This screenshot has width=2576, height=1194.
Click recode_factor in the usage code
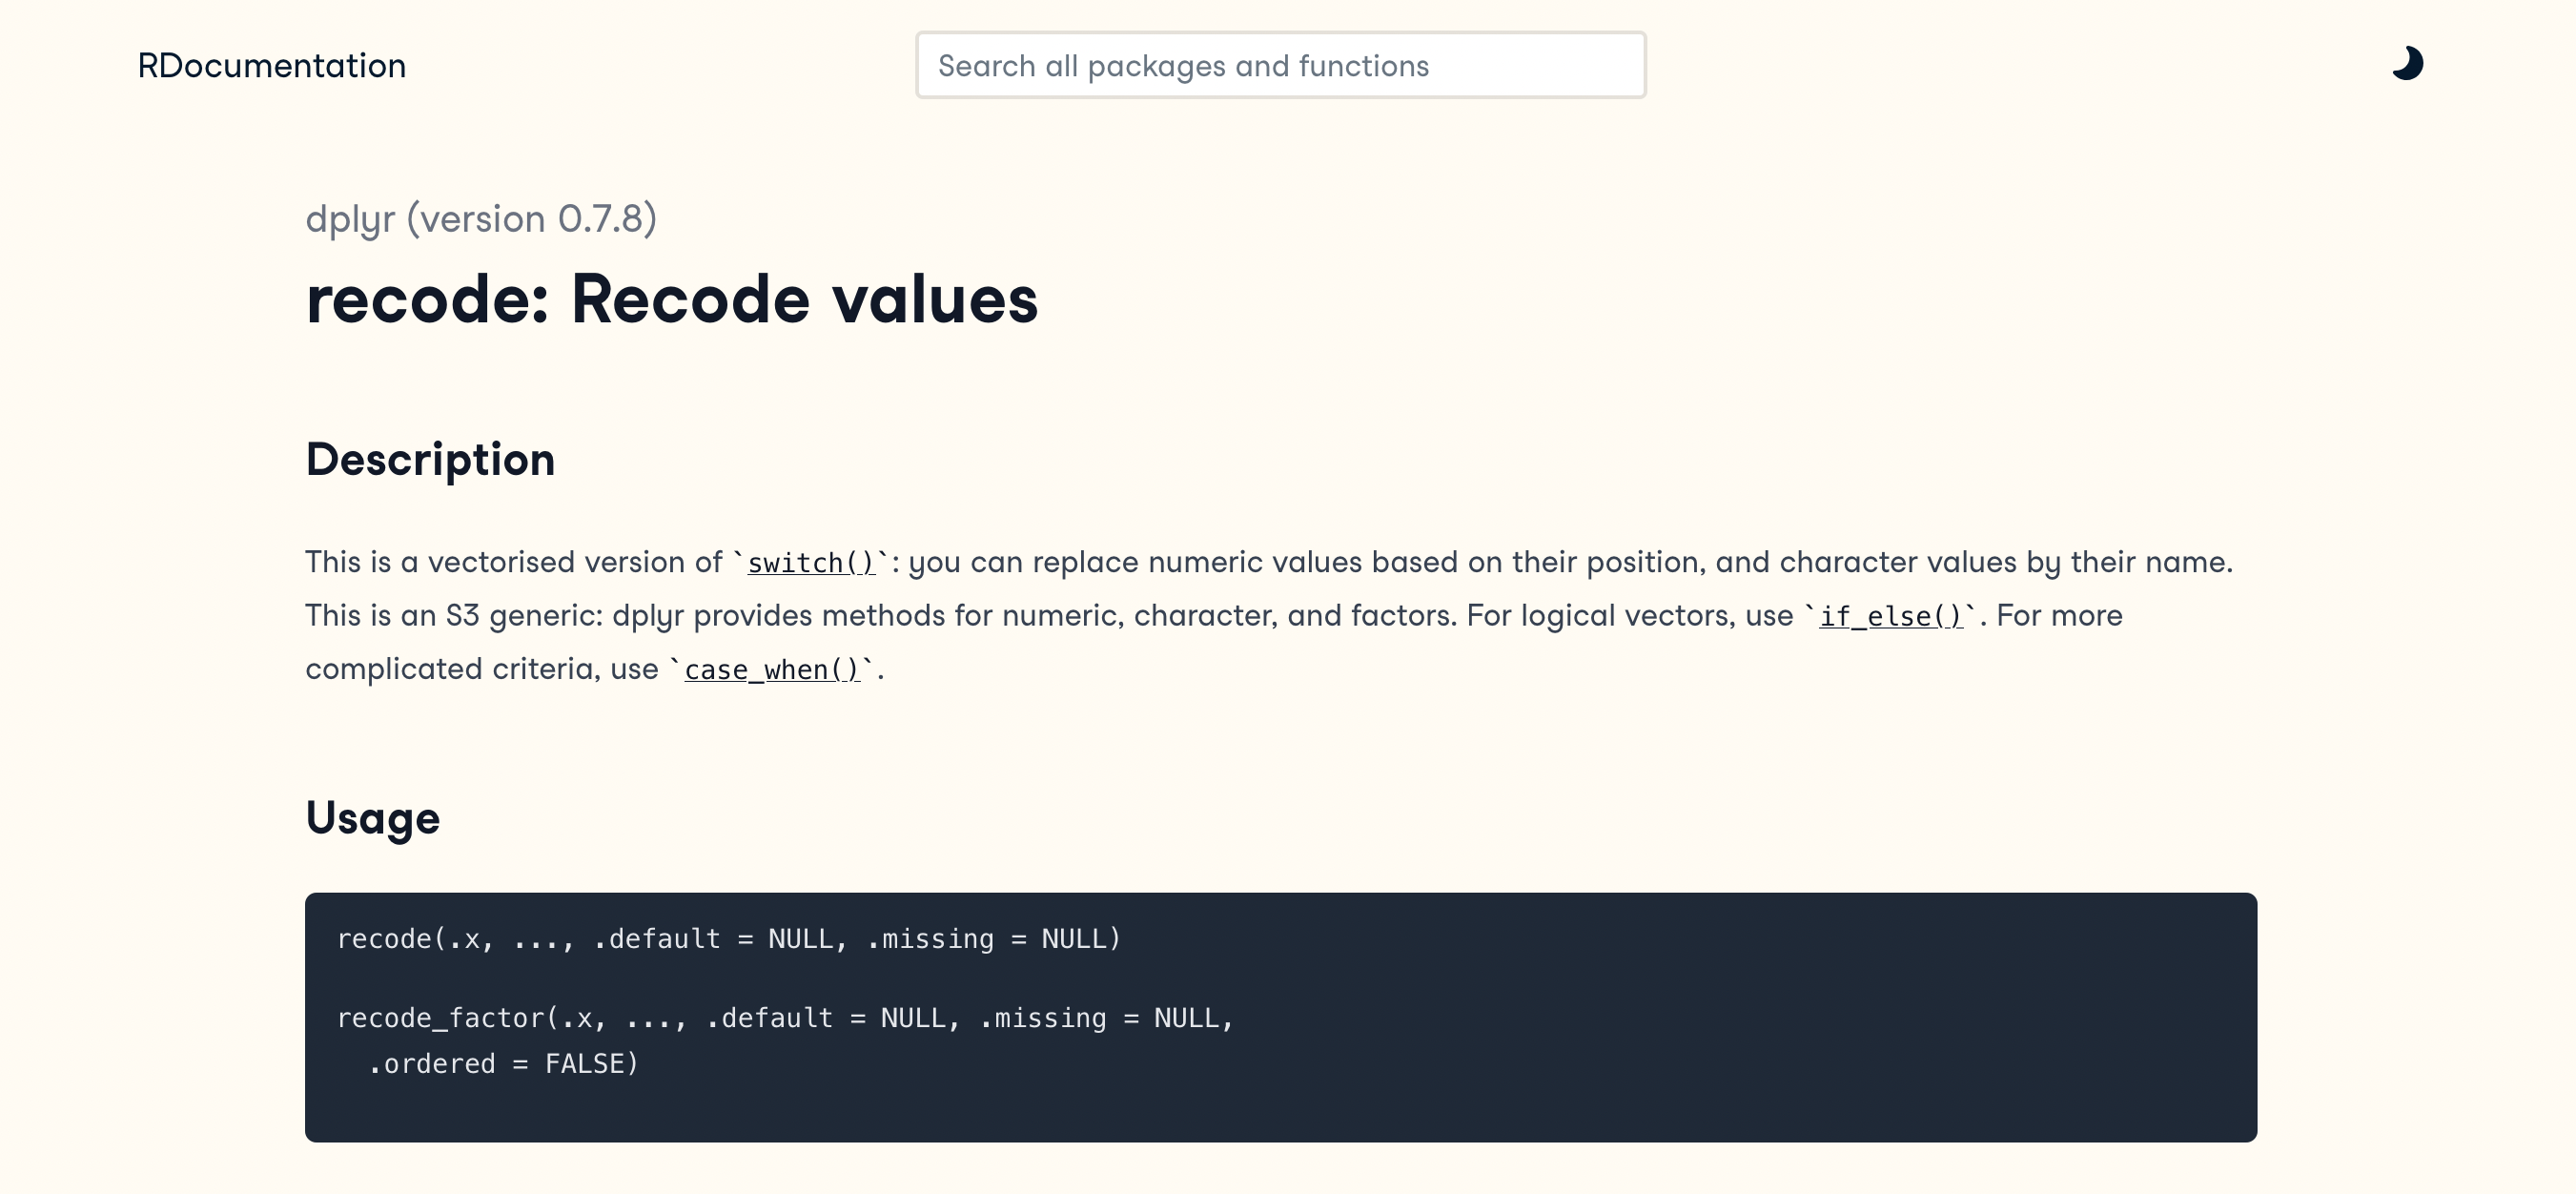[x=440, y=1018]
